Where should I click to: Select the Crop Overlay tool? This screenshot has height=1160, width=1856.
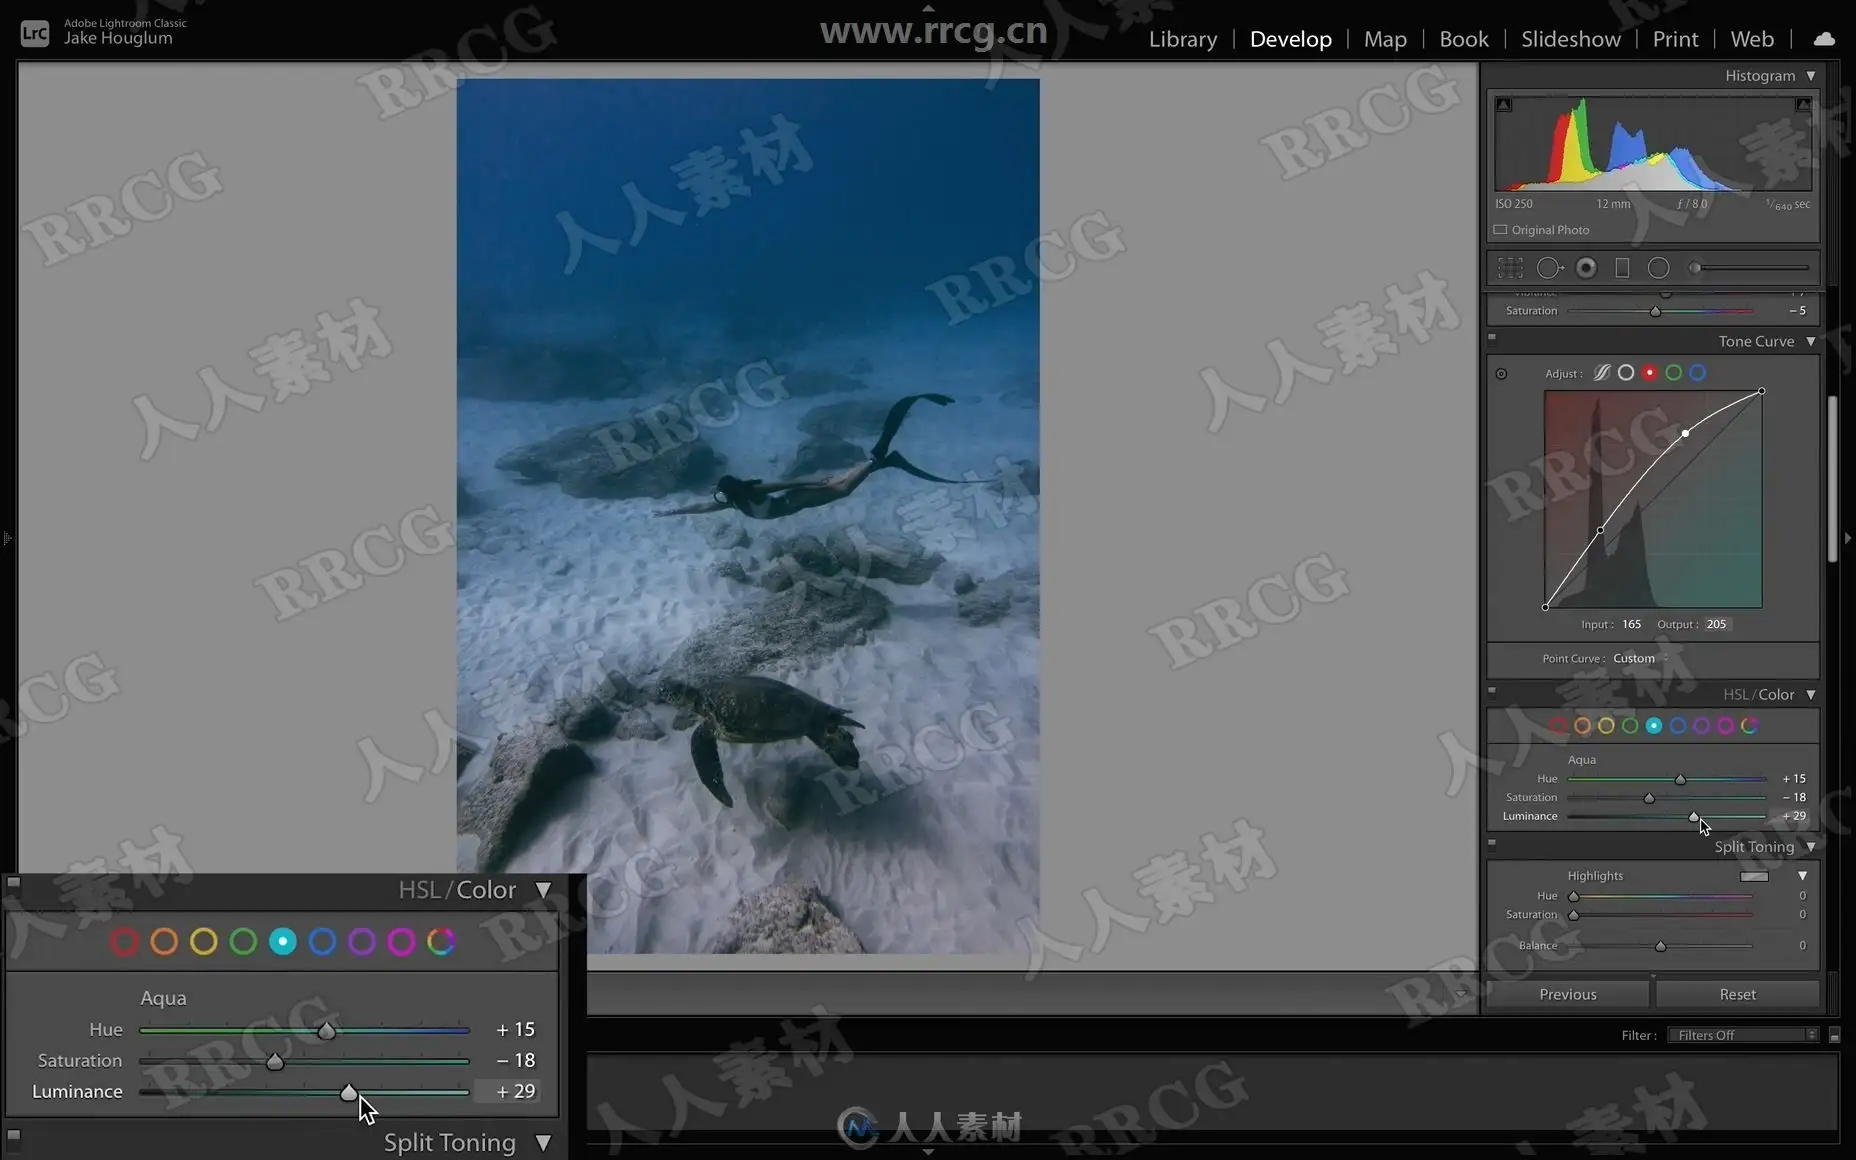[x=1510, y=268]
